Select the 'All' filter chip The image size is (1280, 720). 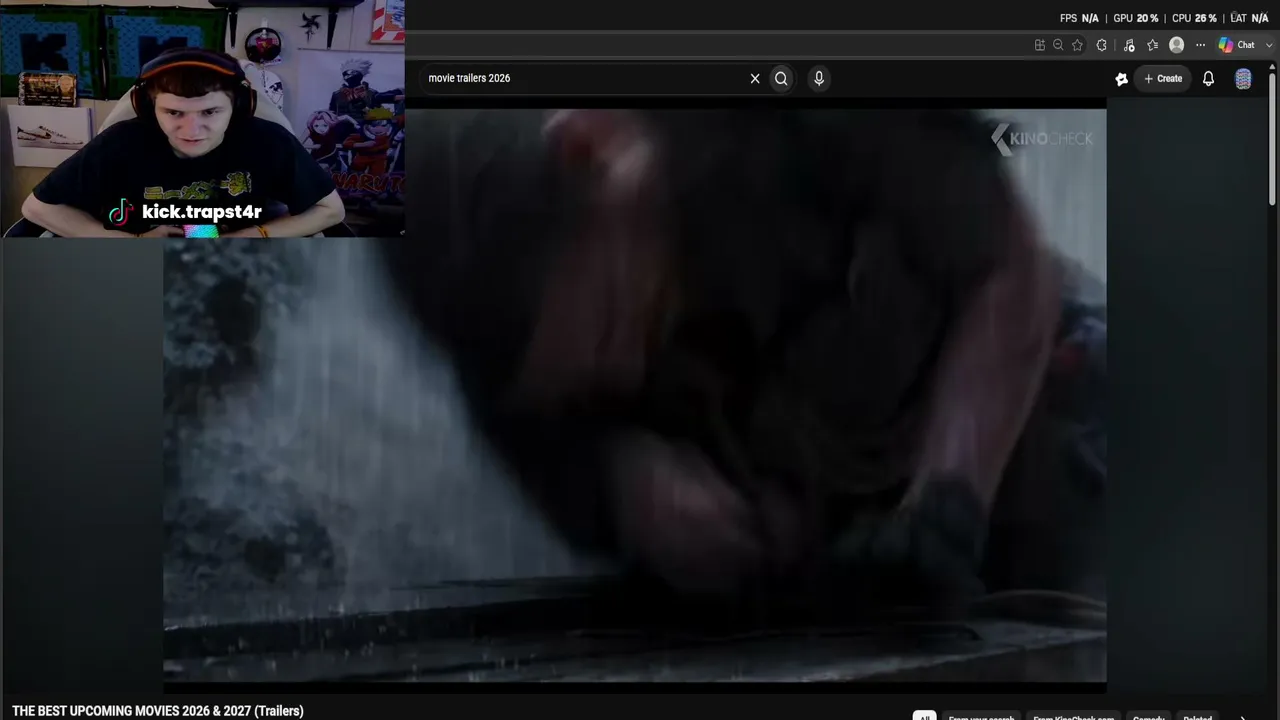pos(924,717)
